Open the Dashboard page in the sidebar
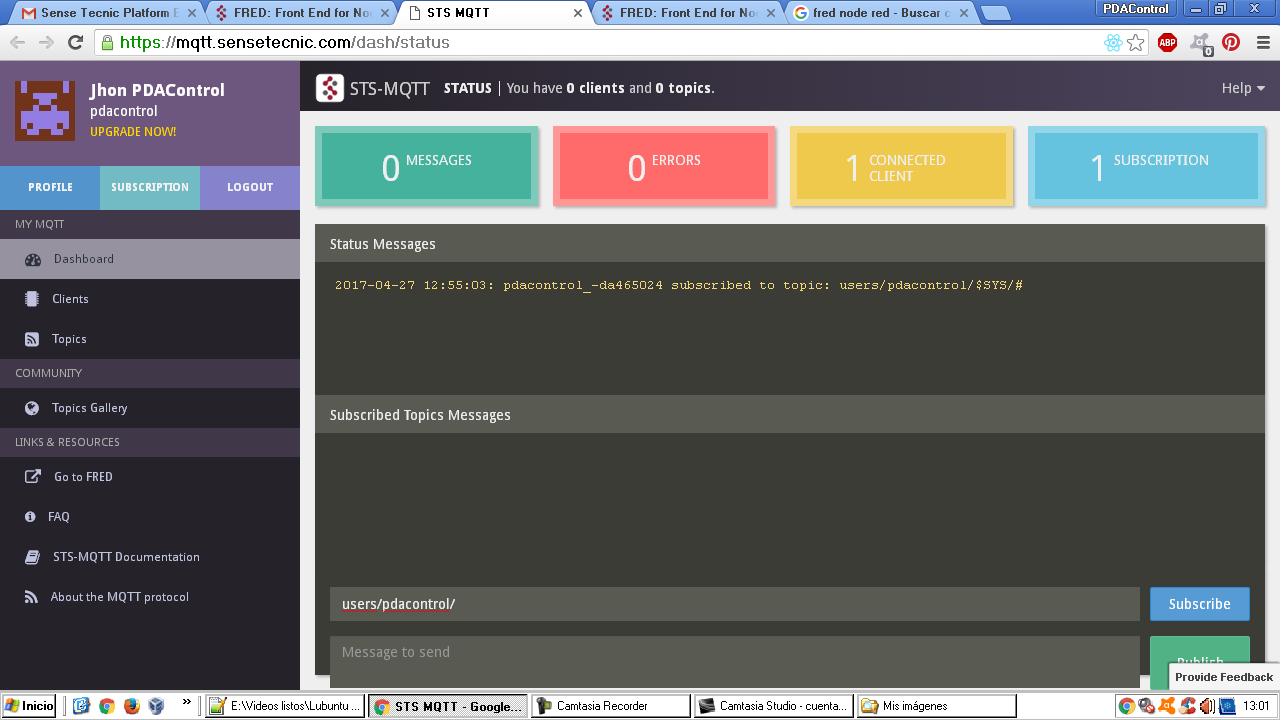 tap(150, 259)
